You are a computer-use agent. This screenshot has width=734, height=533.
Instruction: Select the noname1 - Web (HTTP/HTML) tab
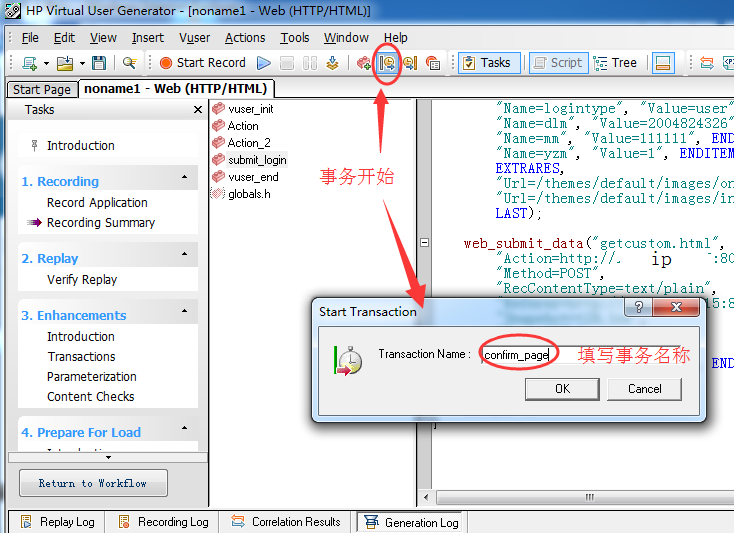[x=176, y=88]
